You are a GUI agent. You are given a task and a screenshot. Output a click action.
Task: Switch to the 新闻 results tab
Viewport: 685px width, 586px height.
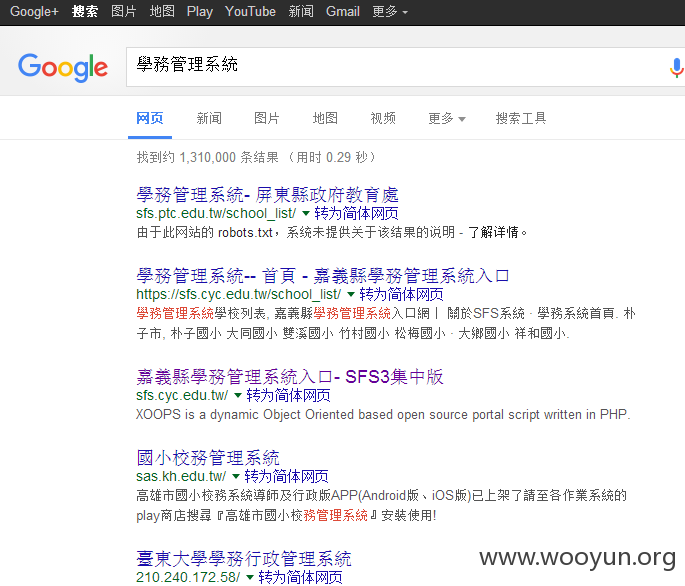(x=209, y=118)
